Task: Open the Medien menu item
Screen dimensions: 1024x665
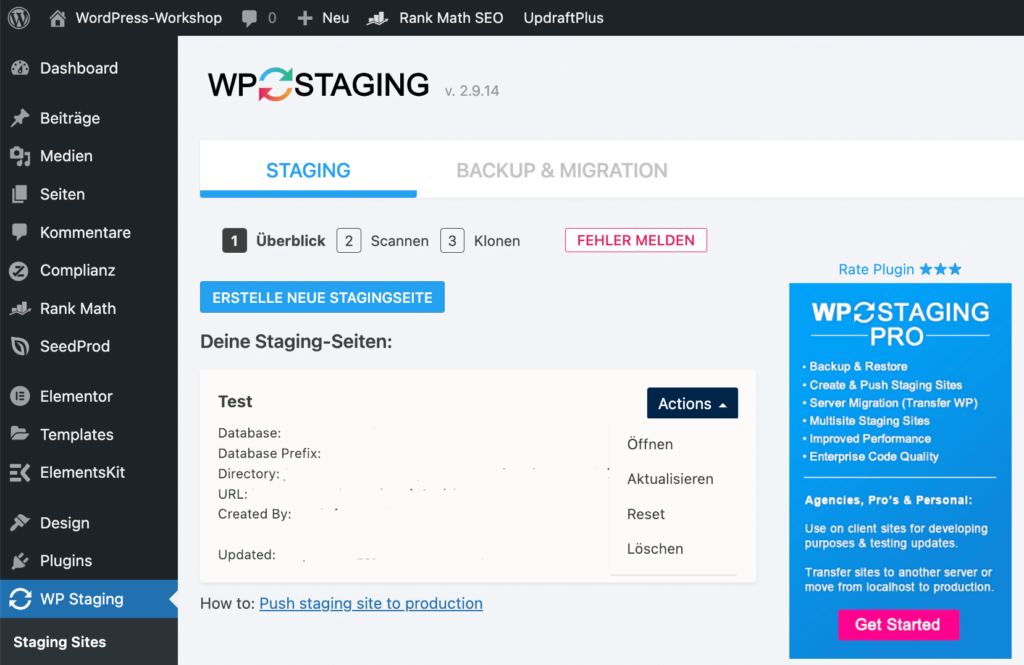Action: (x=66, y=156)
